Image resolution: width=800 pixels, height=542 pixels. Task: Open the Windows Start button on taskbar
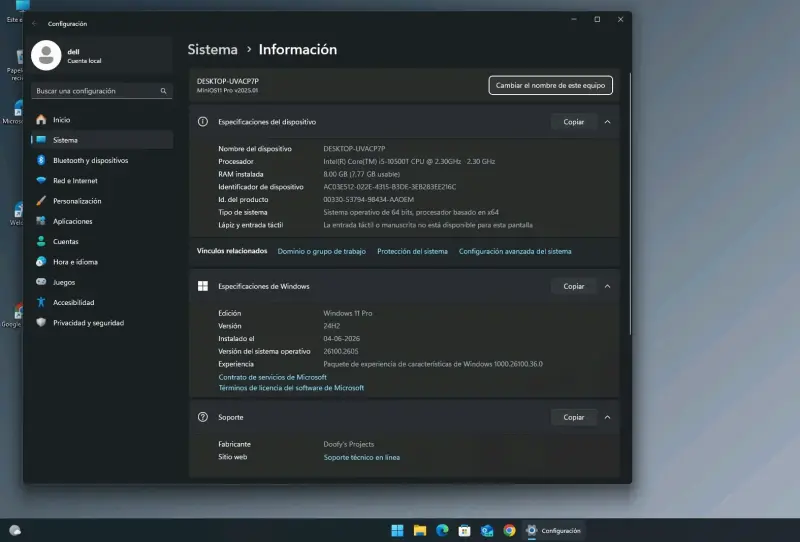(397, 531)
